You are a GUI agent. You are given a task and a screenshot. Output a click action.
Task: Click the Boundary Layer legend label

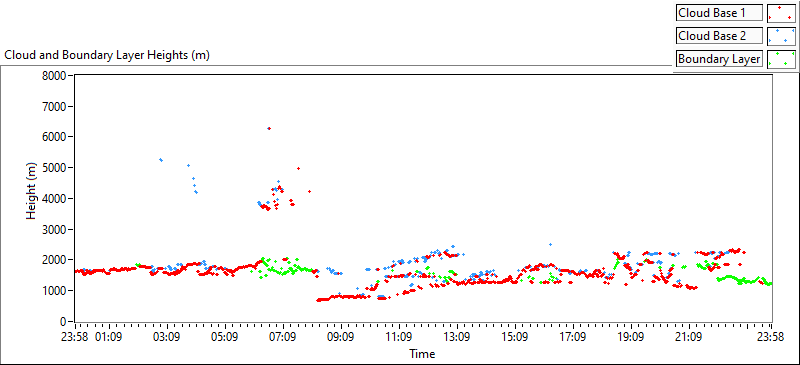point(720,59)
